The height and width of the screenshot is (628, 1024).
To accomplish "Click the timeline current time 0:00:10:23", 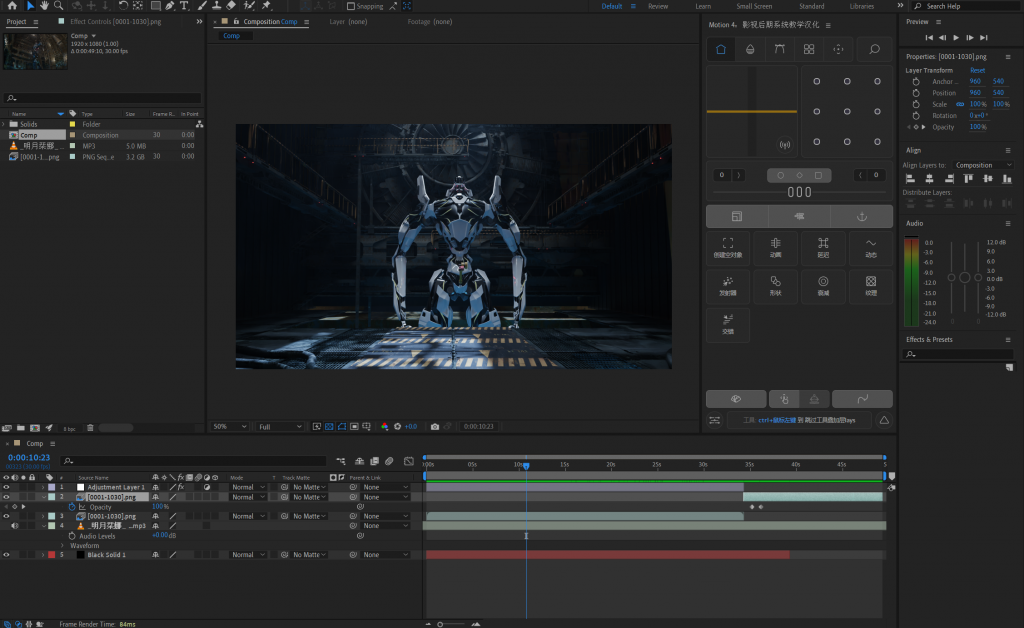I will 29,458.
